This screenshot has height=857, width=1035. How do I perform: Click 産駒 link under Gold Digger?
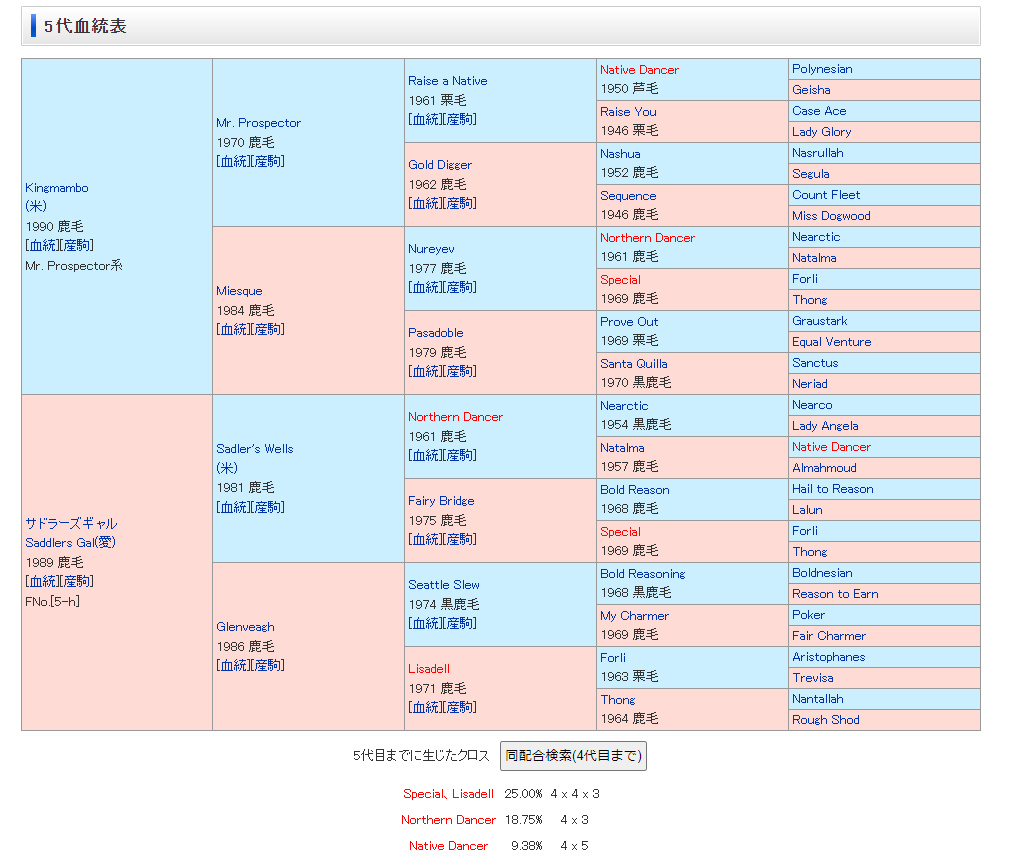point(460,203)
